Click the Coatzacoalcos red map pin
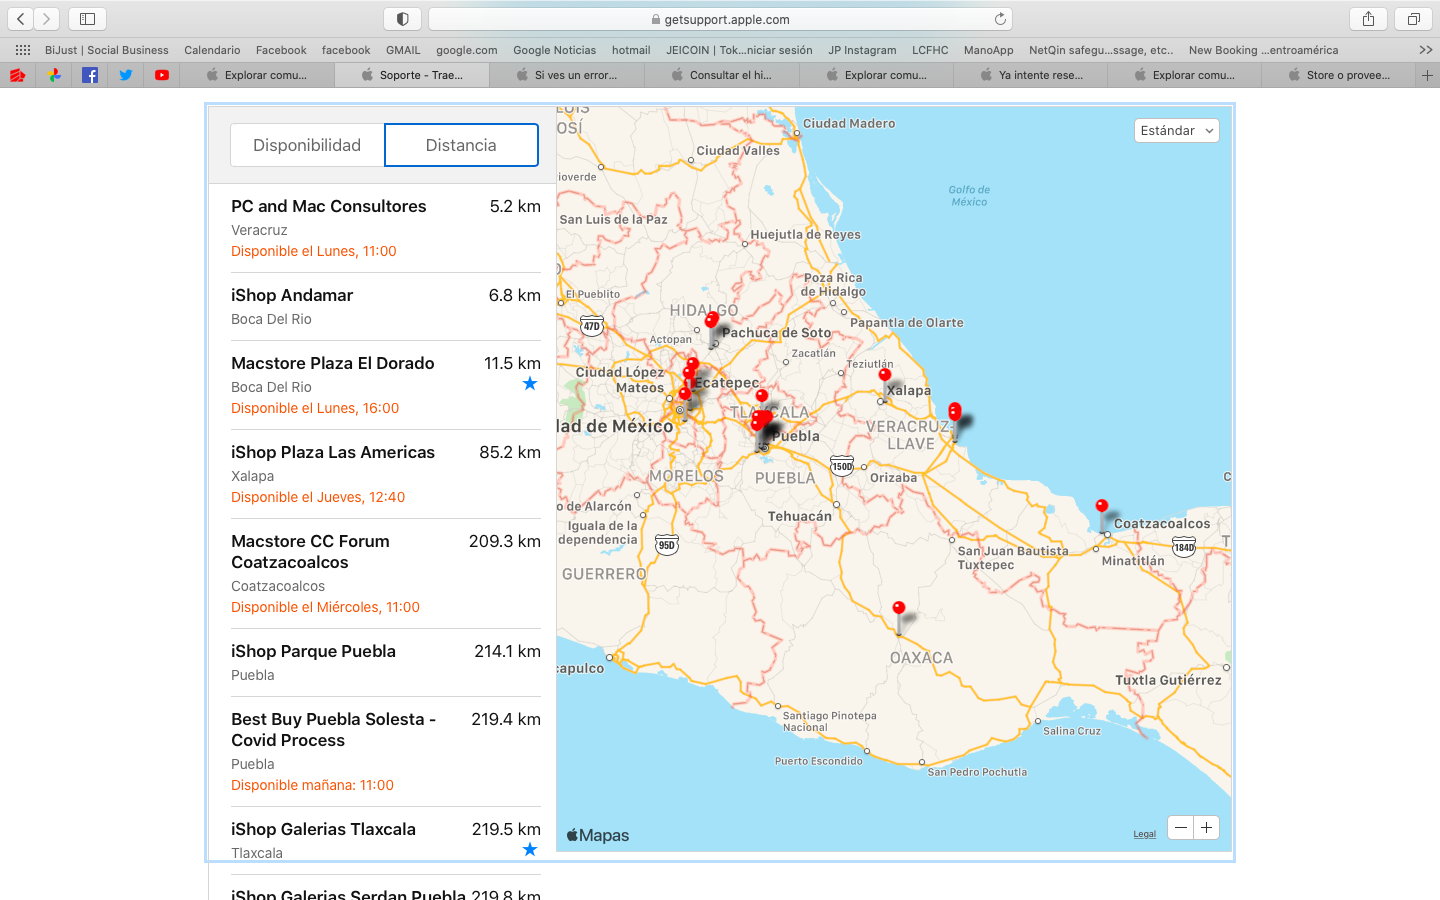 pyautogui.click(x=1101, y=507)
